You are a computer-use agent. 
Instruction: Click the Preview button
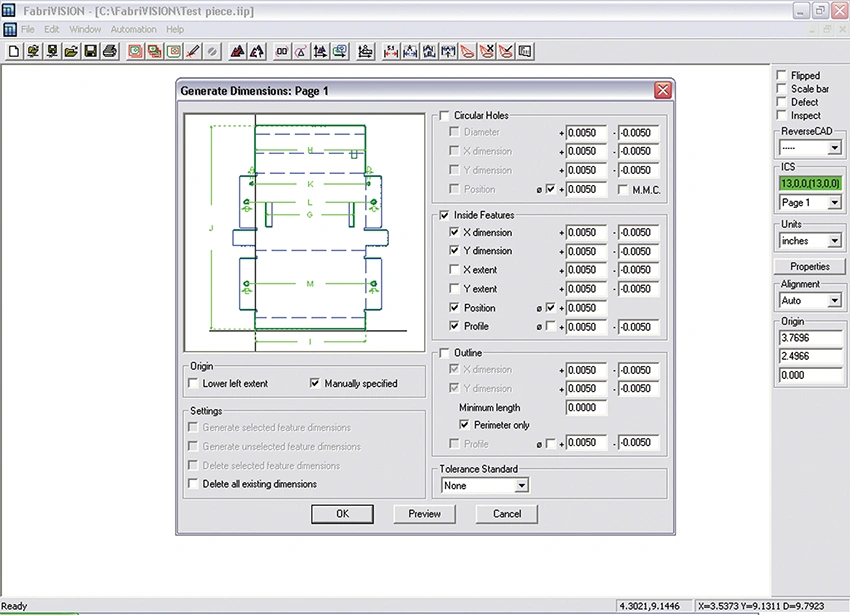424,514
